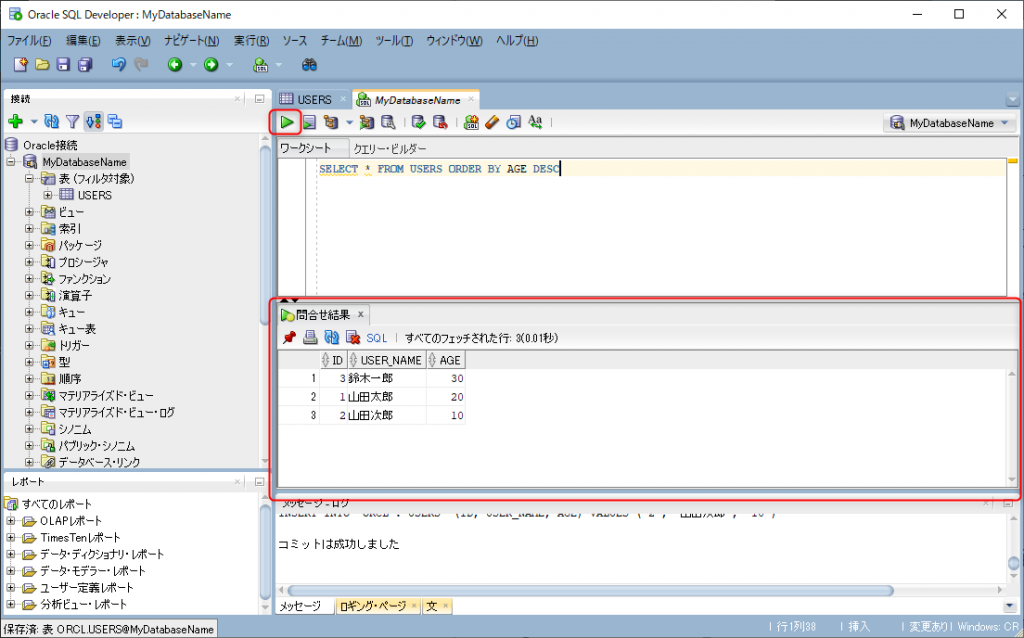Apply filter in the connections panel
Image resolution: width=1024 pixels, height=638 pixels.
[x=72, y=121]
